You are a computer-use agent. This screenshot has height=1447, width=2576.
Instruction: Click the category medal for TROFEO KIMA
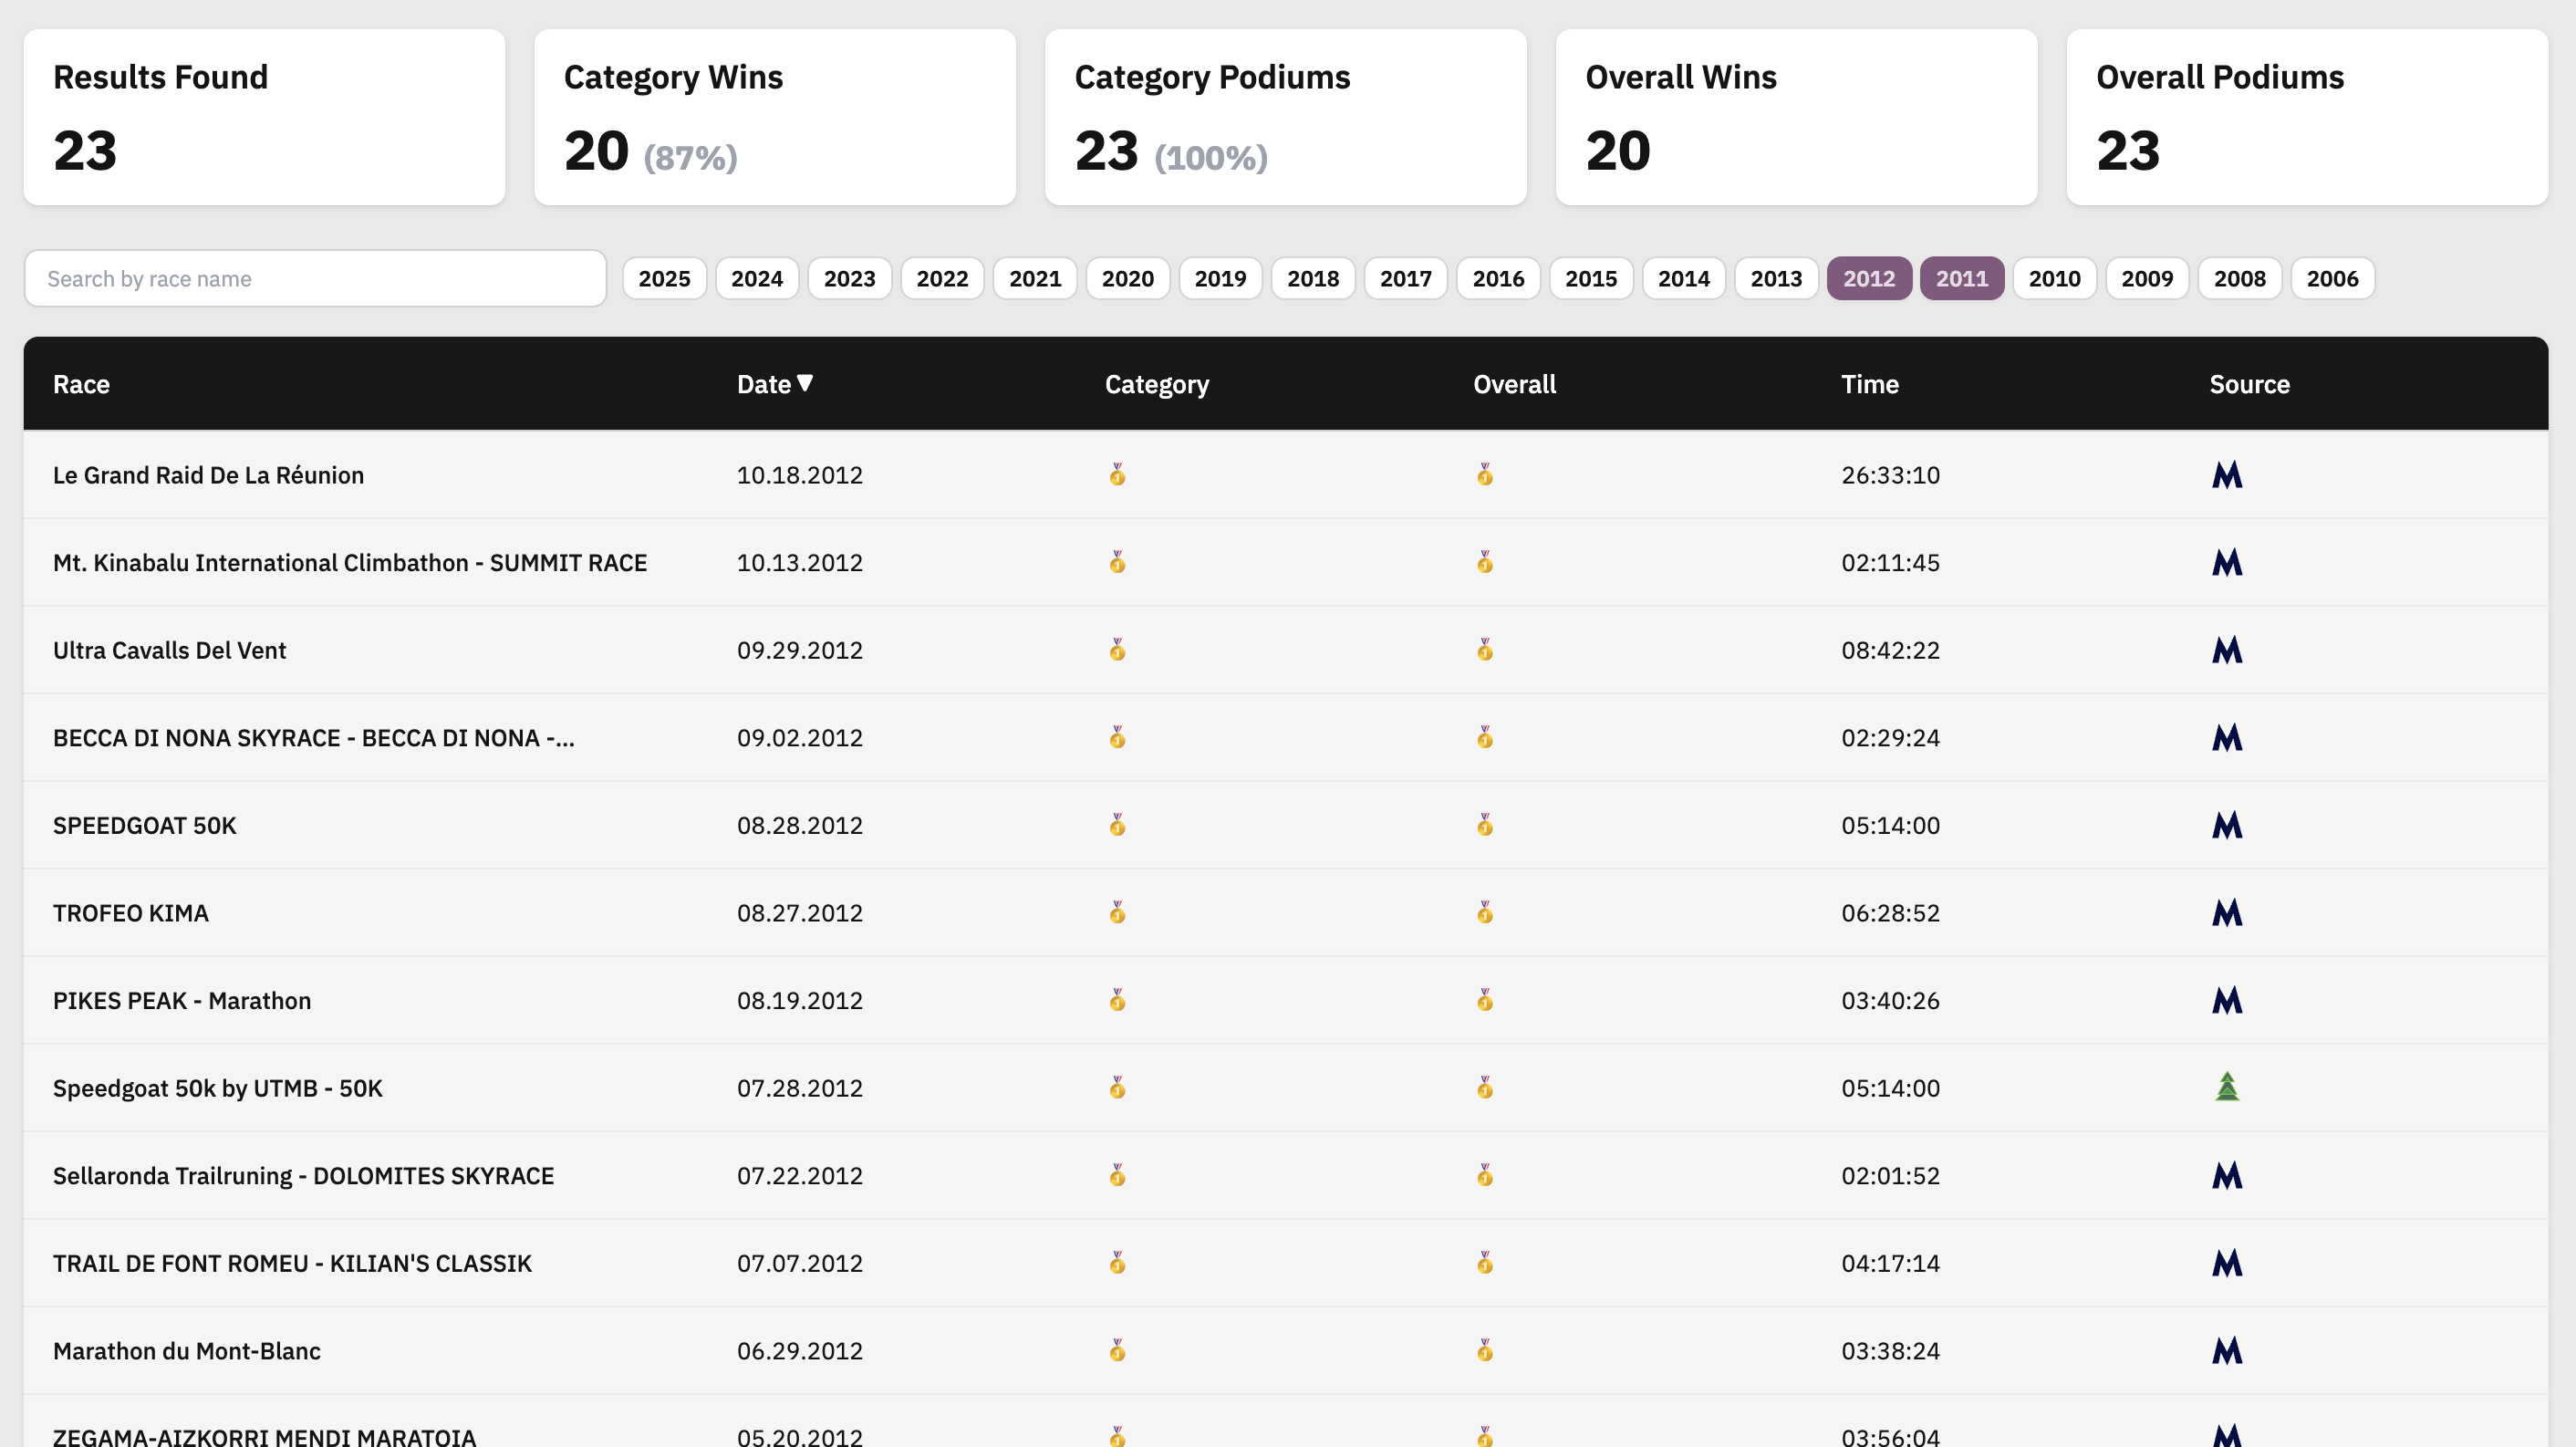[x=1117, y=913]
